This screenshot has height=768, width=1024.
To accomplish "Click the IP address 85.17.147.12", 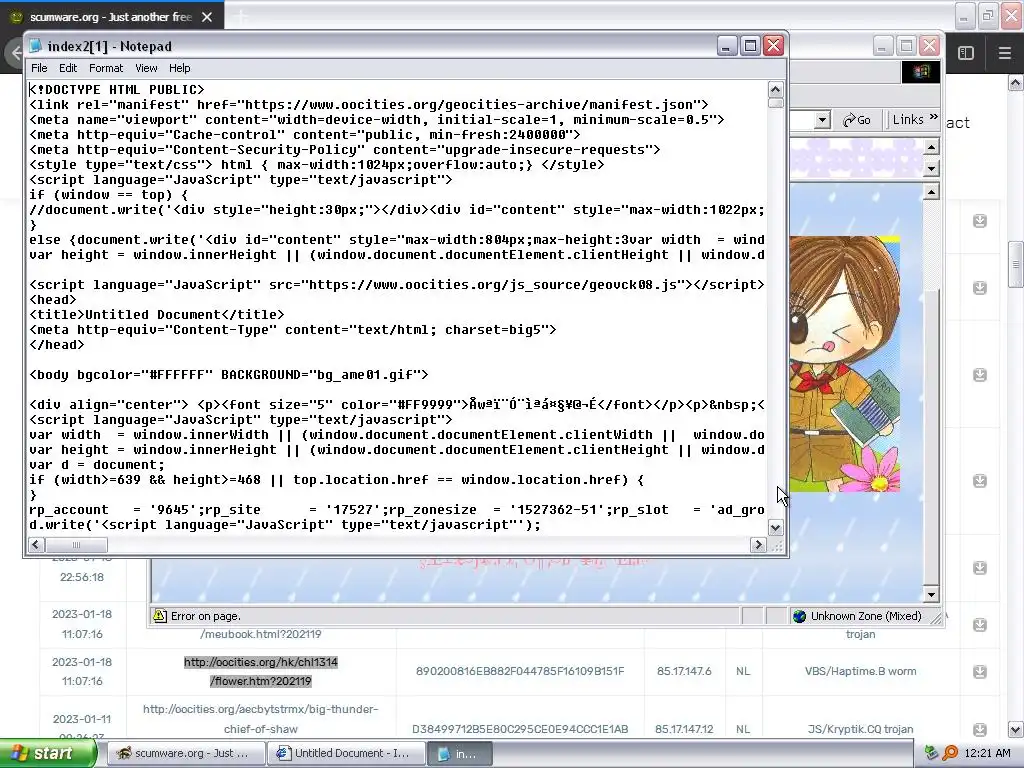I will (684, 729).
